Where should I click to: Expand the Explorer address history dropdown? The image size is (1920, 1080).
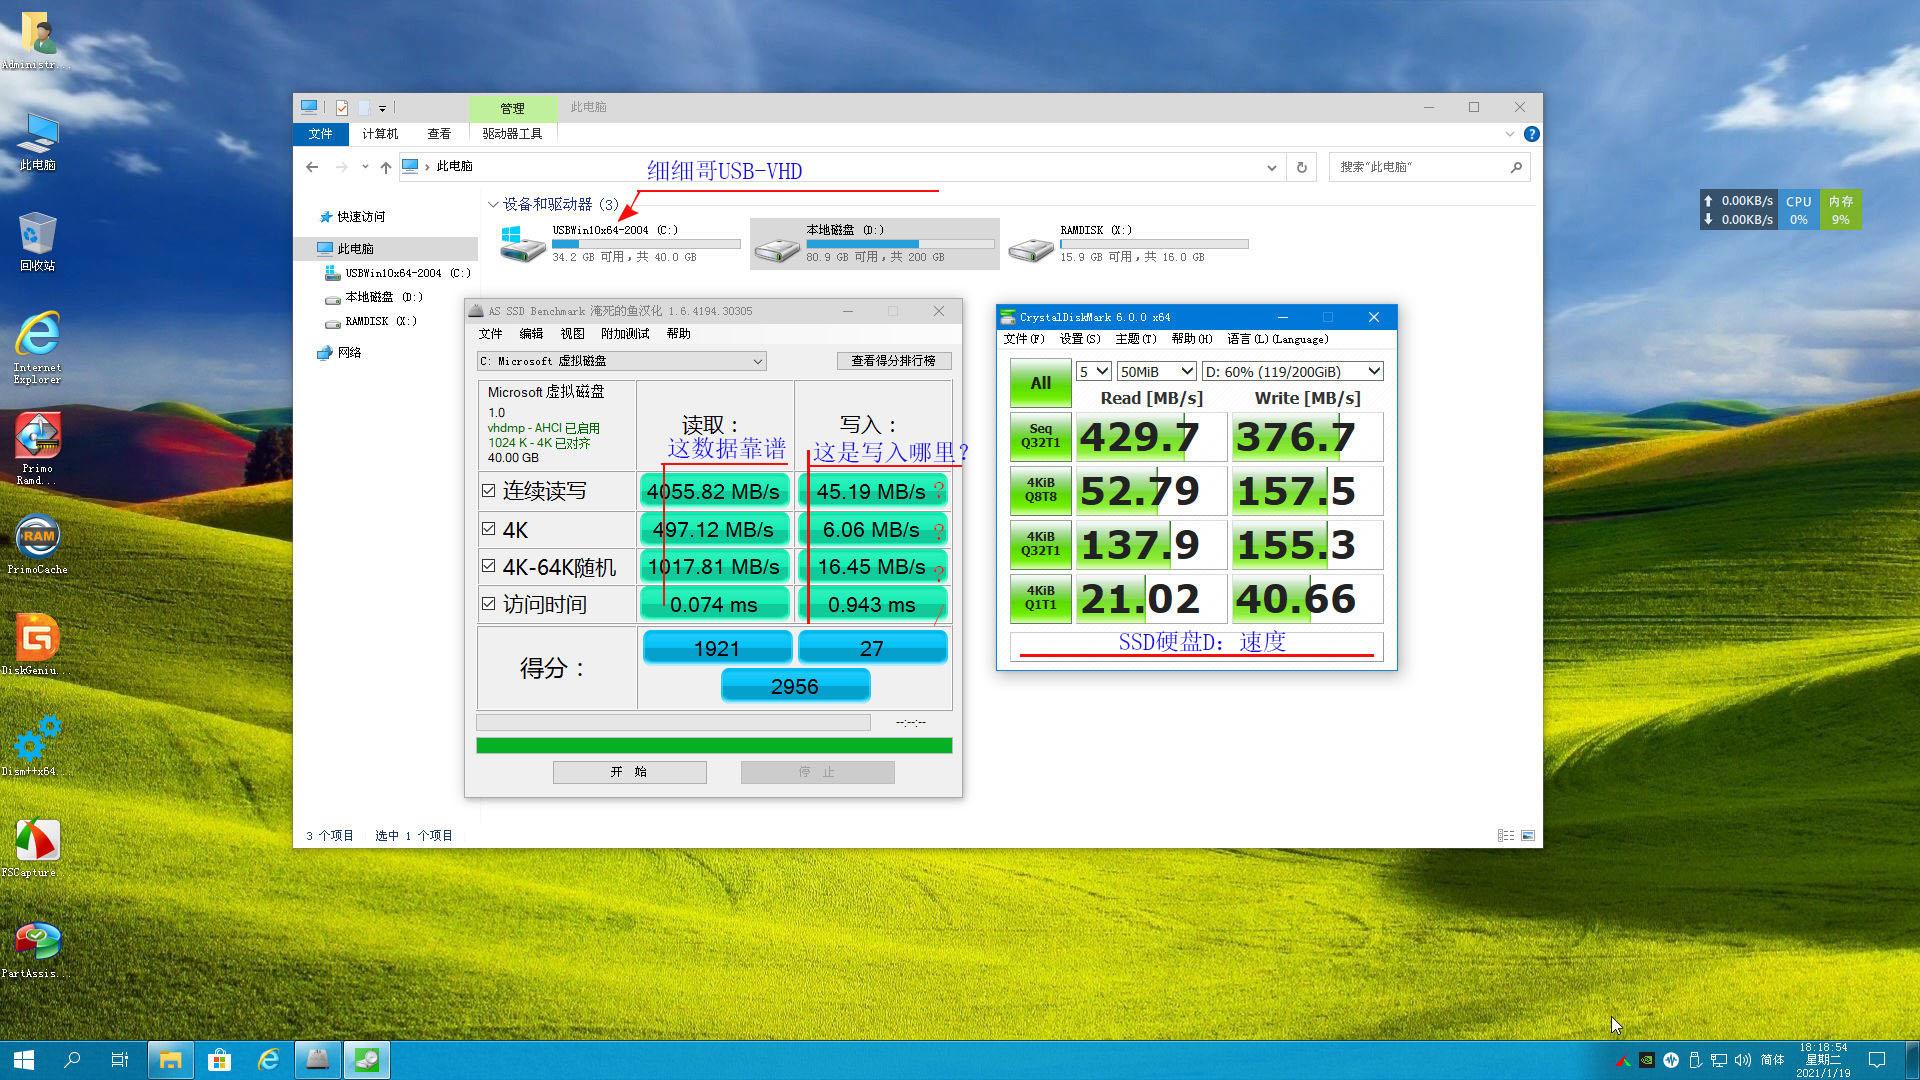click(x=1271, y=167)
